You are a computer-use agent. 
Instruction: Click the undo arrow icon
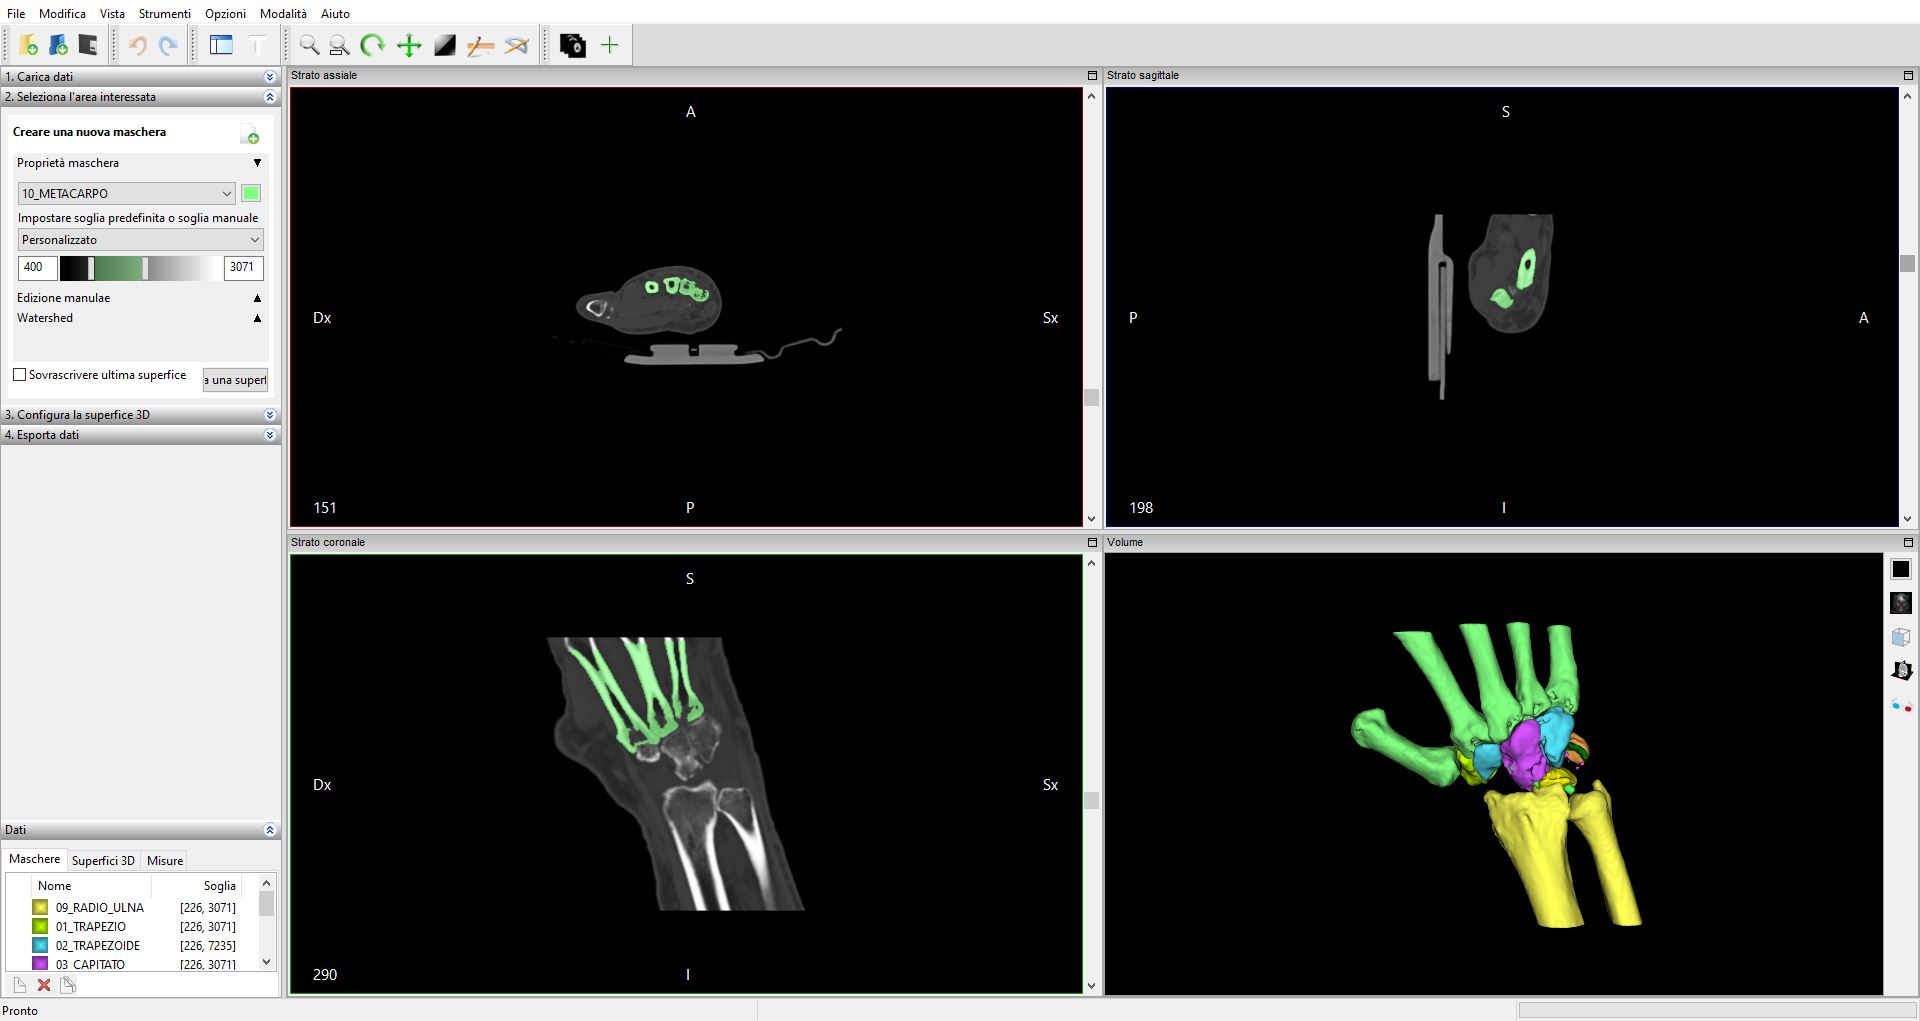(138, 45)
